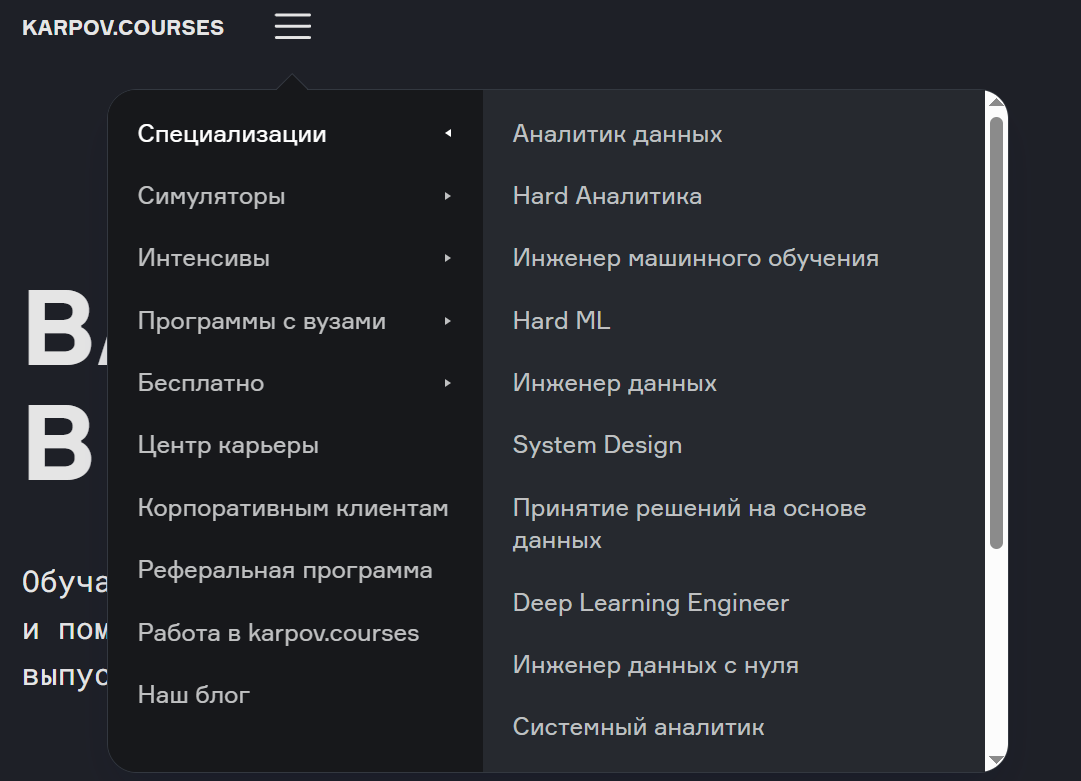The width and height of the screenshot is (1081, 781).
Task: Collapse the Специализации submenu arrow
Action: (x=448, y=133)
